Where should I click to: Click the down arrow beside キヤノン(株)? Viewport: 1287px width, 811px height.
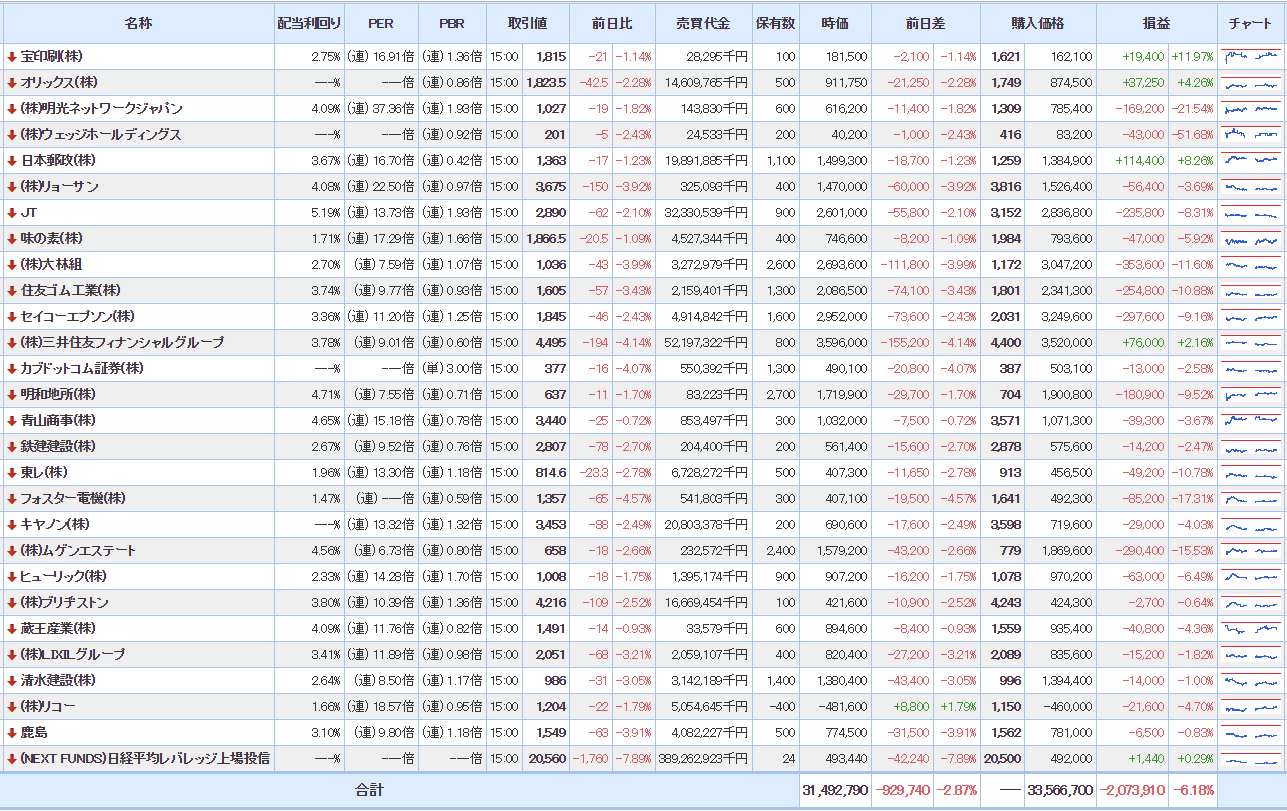tap(11, 525)
